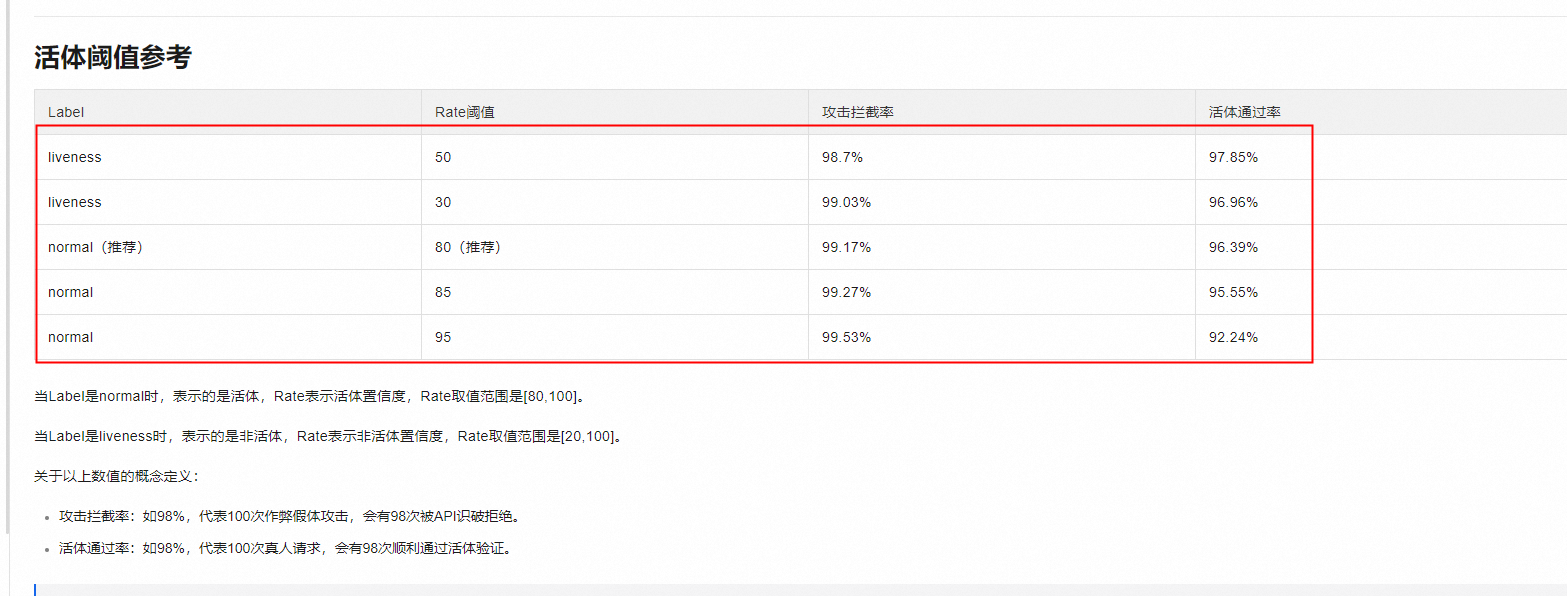
Task: Click the liveness label in the Rate 50 row
Action: 75,157
